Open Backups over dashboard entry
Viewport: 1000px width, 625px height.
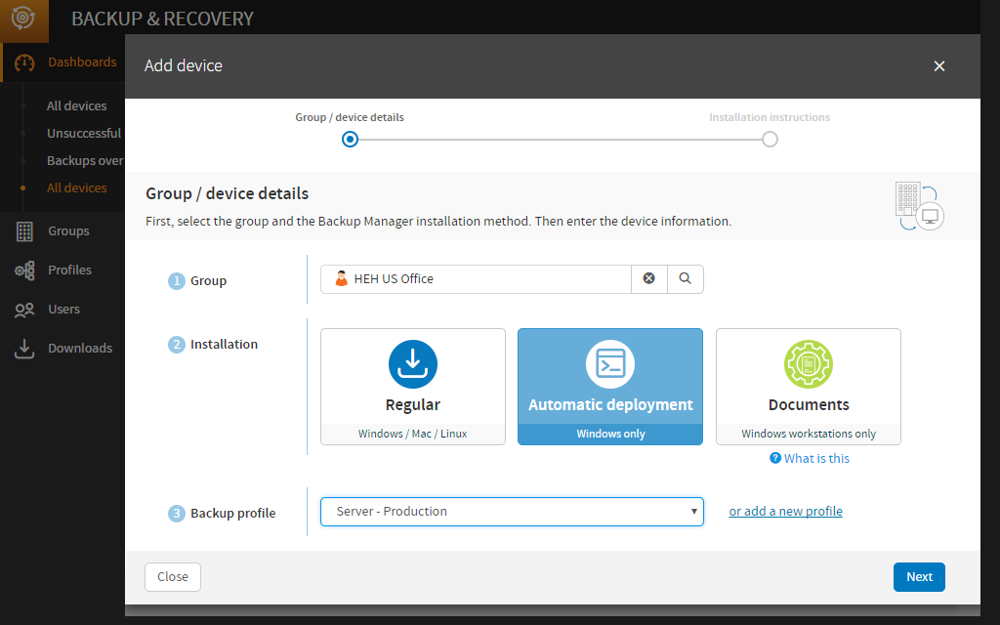(85, 161)
